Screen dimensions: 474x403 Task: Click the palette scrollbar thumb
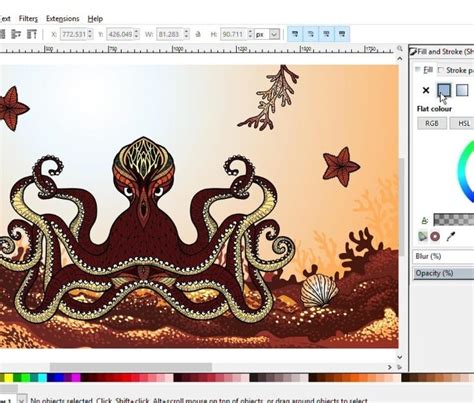[x=8, y=388]
